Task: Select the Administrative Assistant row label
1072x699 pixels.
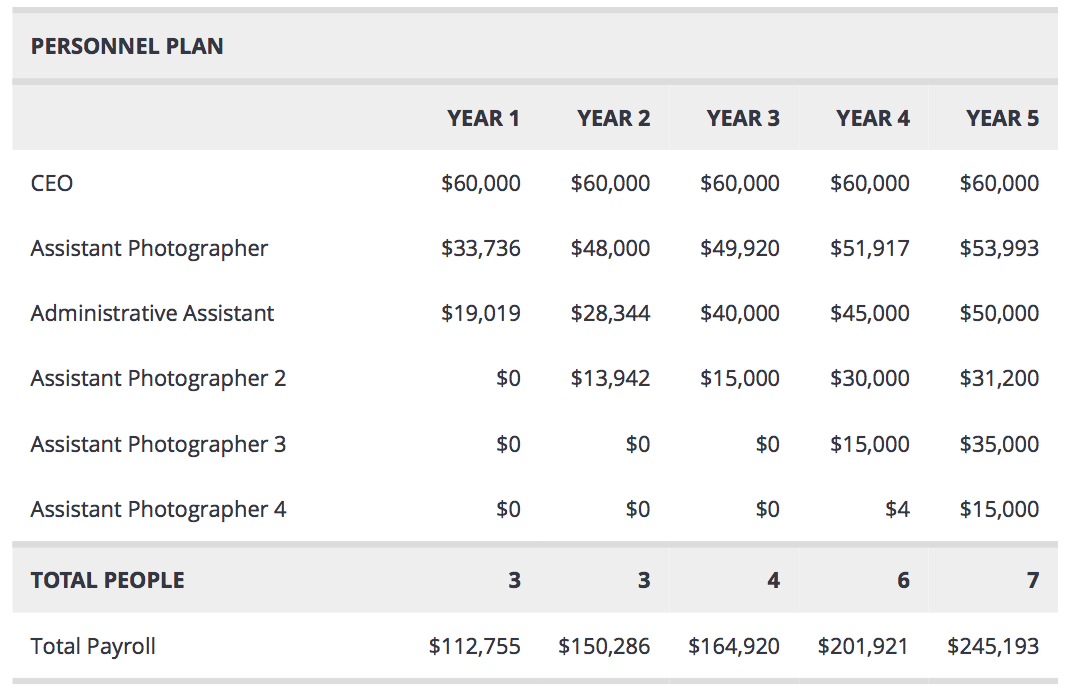Action: pyautogui.click(x=152, y=313)
